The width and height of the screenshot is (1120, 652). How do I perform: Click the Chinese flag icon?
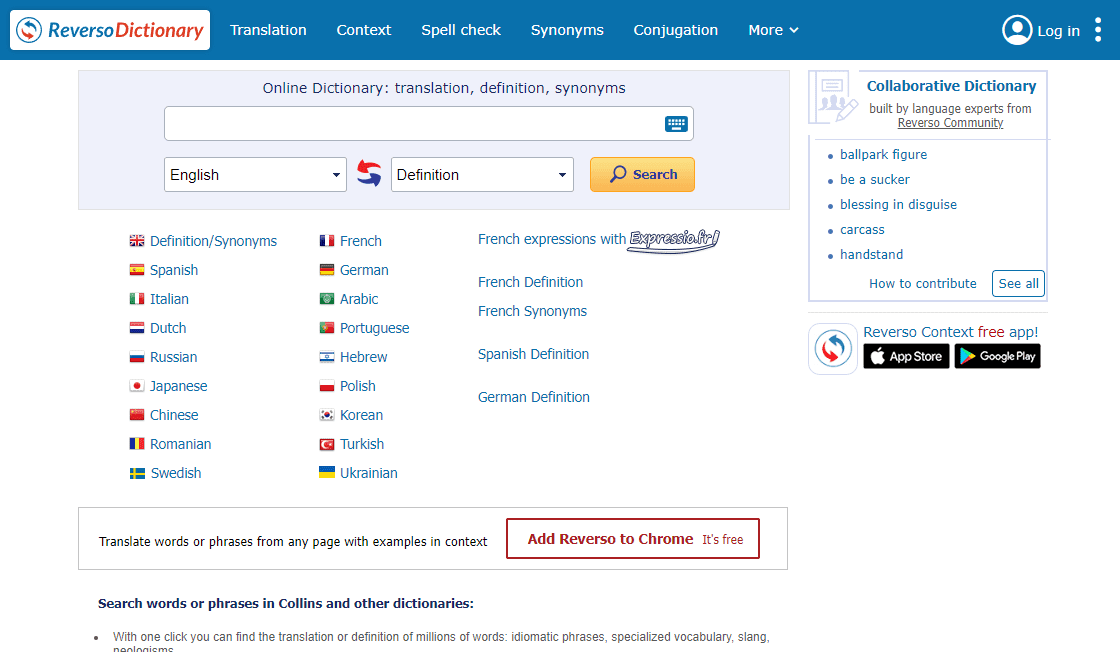coord(137,415)
